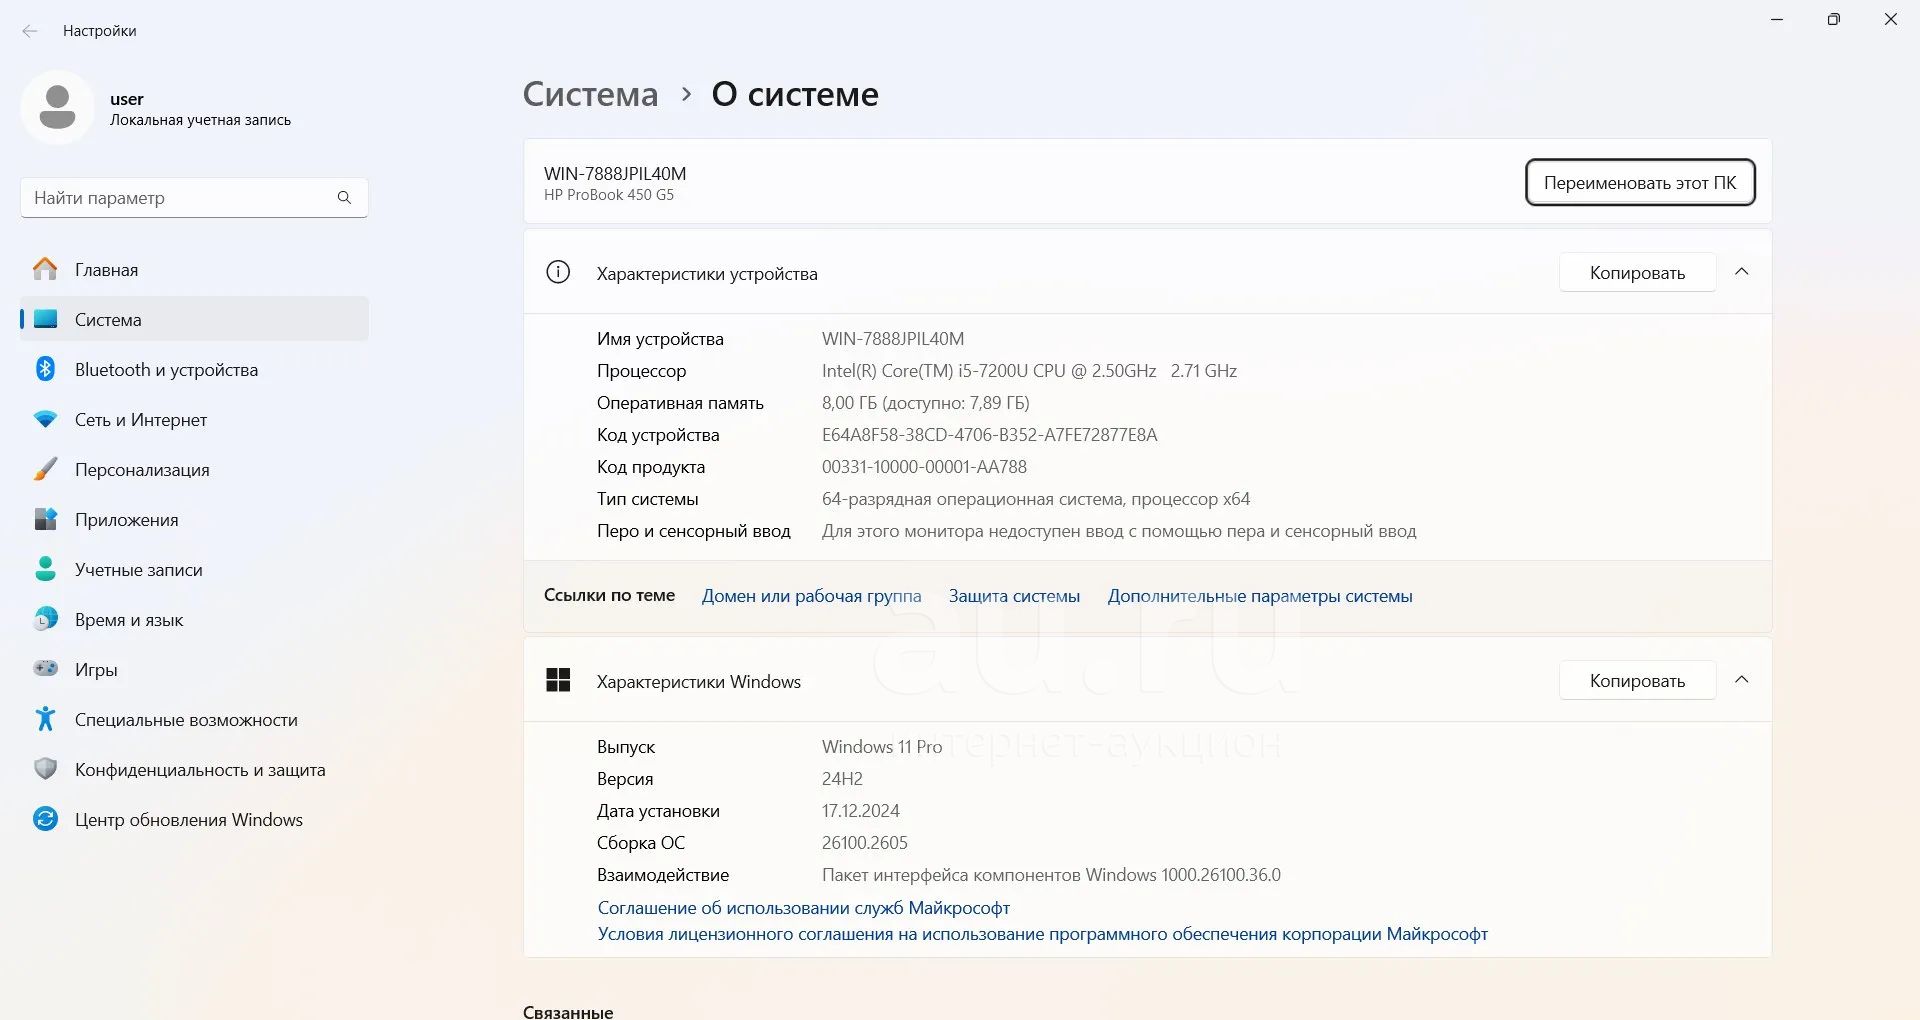
Task: Select OS build 26100.2605
Action: pos(865,843)
